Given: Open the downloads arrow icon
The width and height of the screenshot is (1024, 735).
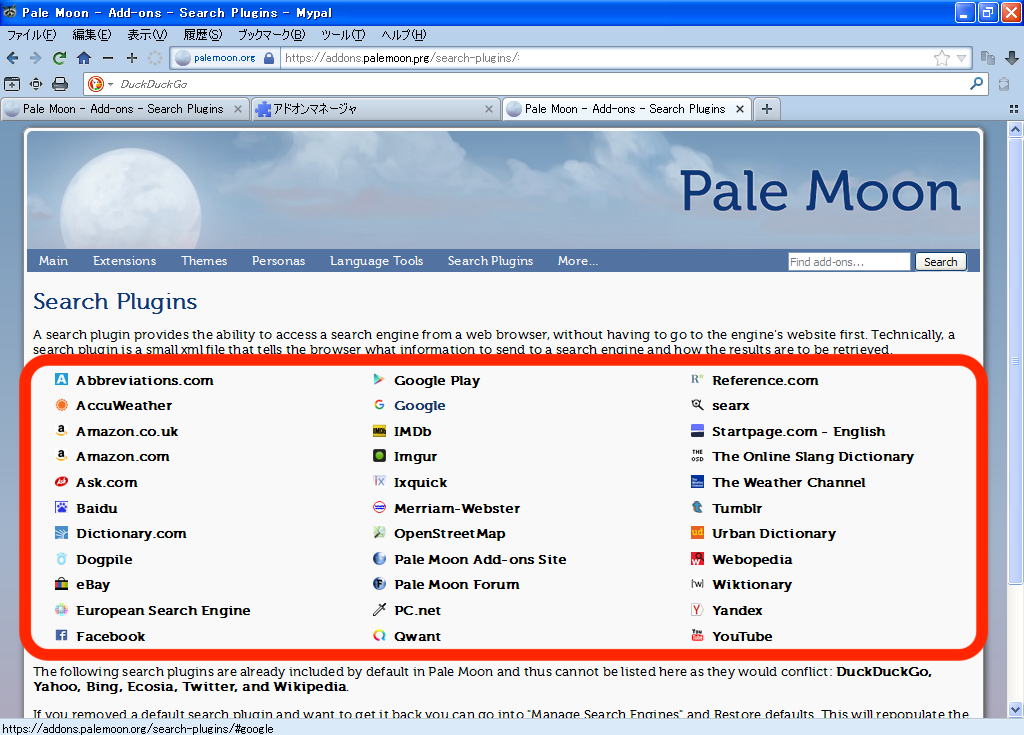Looking at the screenshot, I should point(1012,58).
